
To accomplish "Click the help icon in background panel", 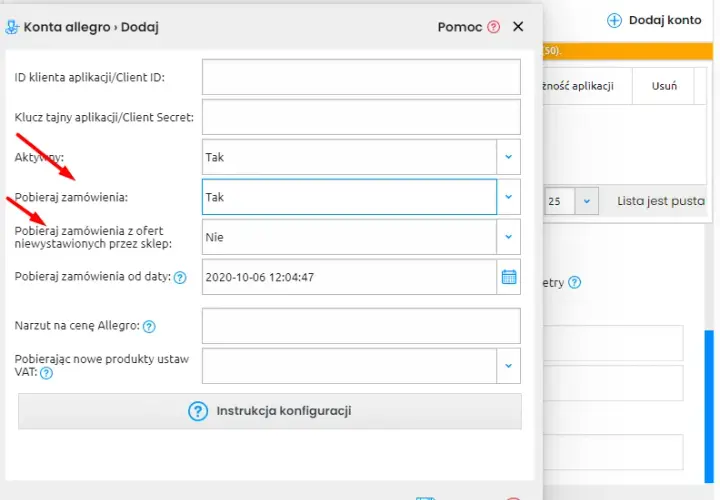I will coord(574,282).
